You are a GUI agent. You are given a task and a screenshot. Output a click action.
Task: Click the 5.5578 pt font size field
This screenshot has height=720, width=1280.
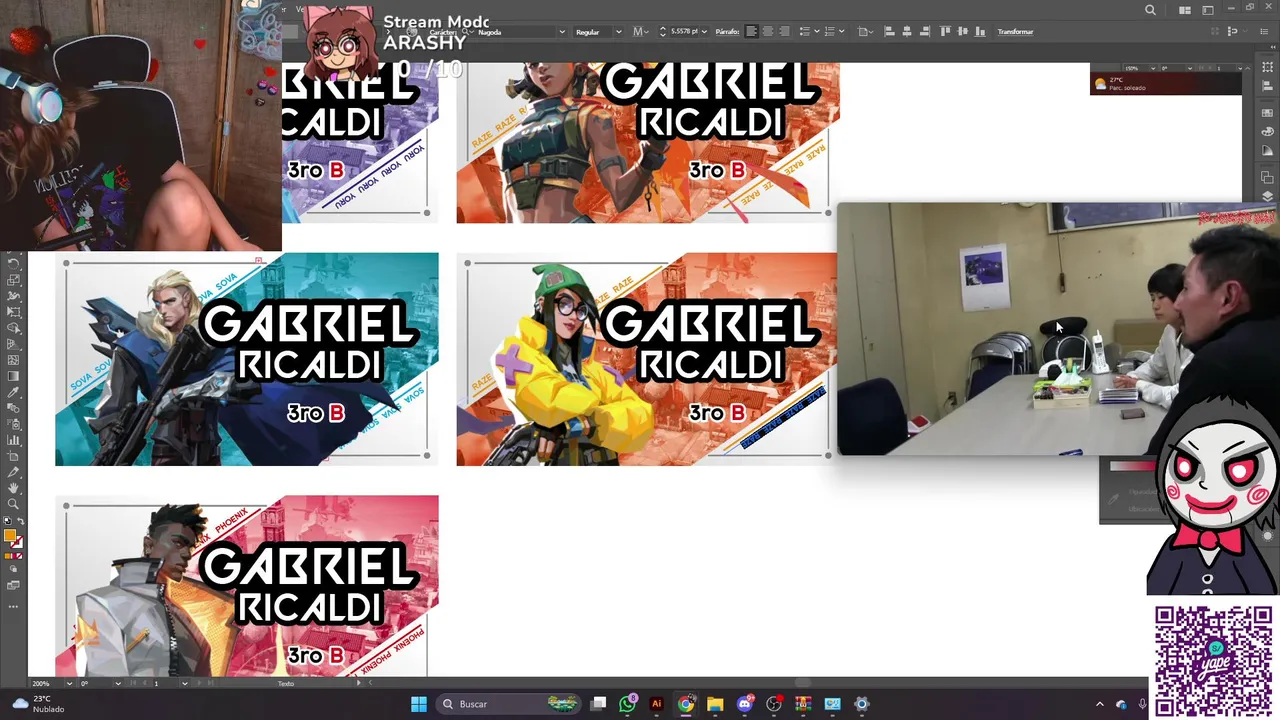[x=684, y=32]
